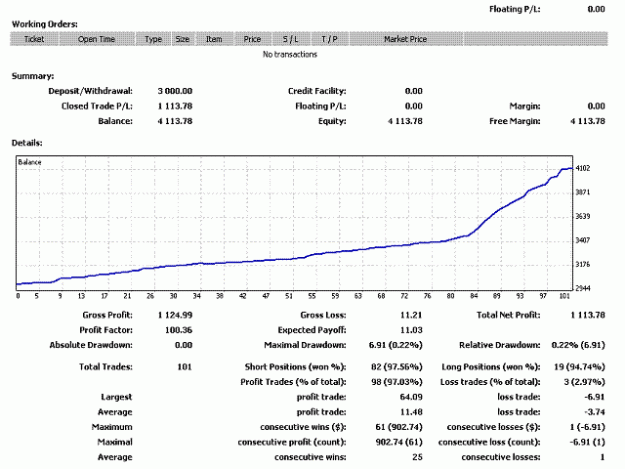Image resolution: width=625 pixels, height=469 pixels.
Task: Click the 'Margin:' label in Summary
Action: [525, 106]
